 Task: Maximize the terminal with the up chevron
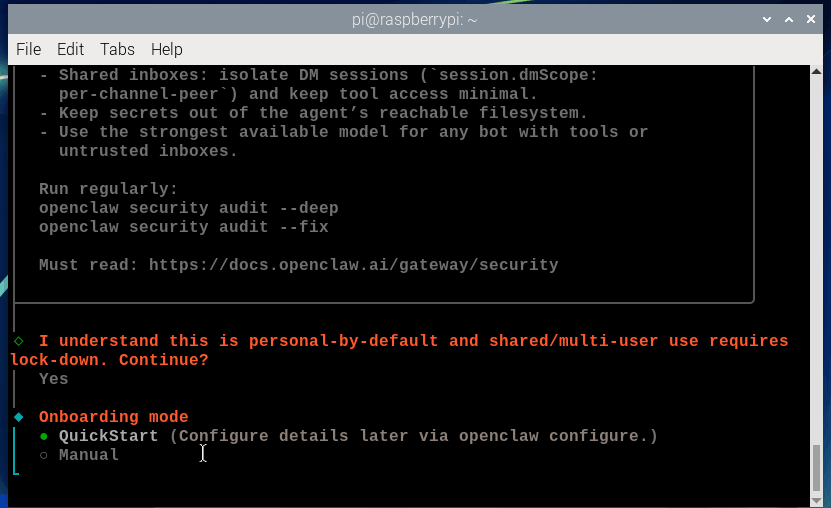(x=789, y=20)
